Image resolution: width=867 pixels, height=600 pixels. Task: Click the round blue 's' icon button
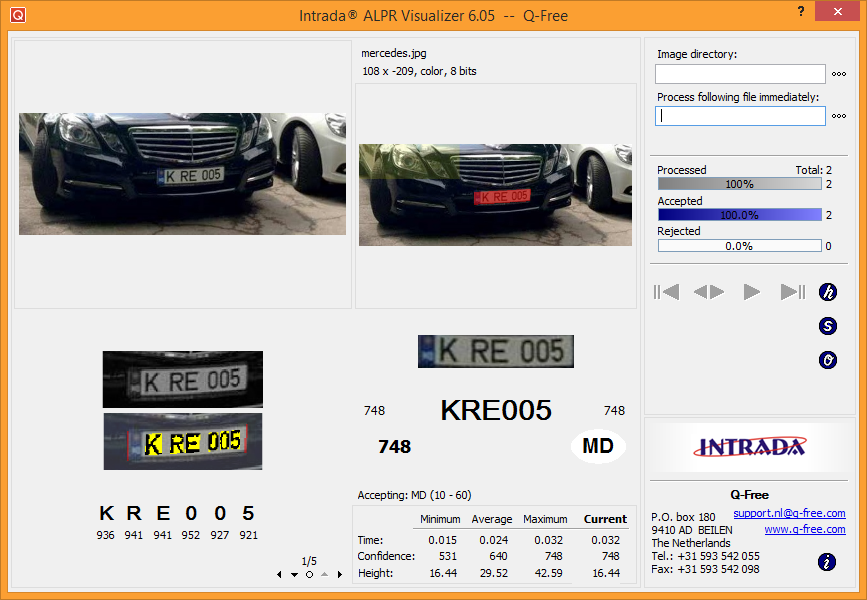pyautogui.click(x=828, y=326)
